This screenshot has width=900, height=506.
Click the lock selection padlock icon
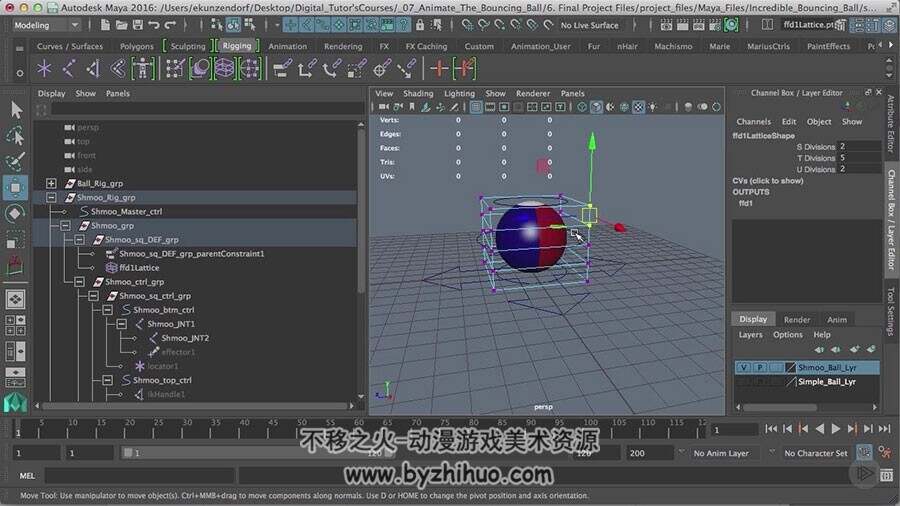420,25
